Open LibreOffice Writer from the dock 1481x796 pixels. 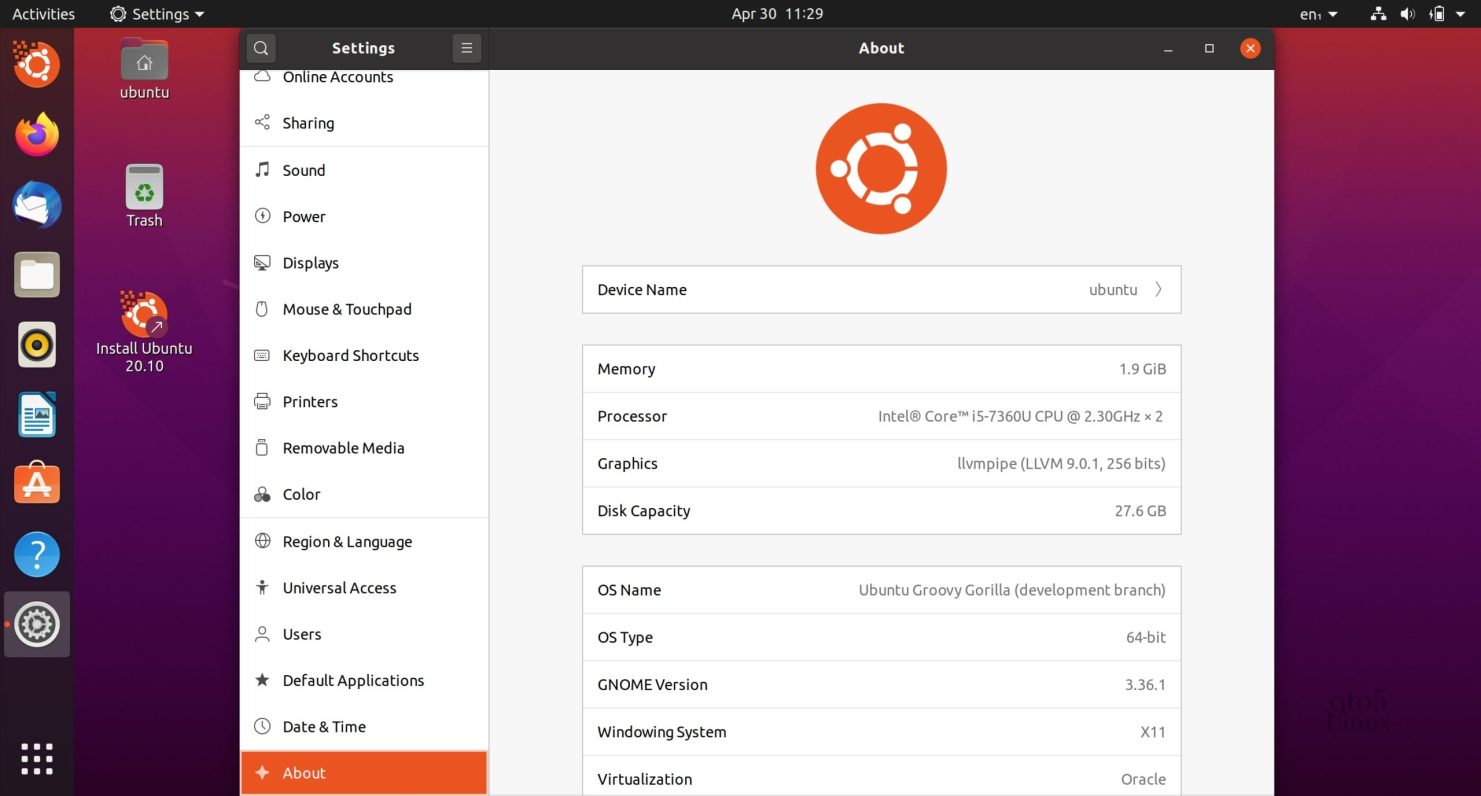tap(37, 415)
